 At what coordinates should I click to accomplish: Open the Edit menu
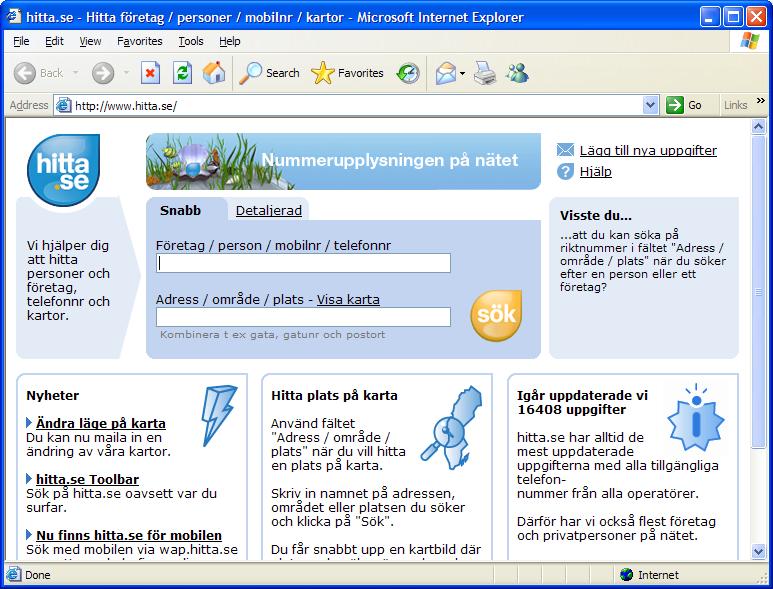54,41
